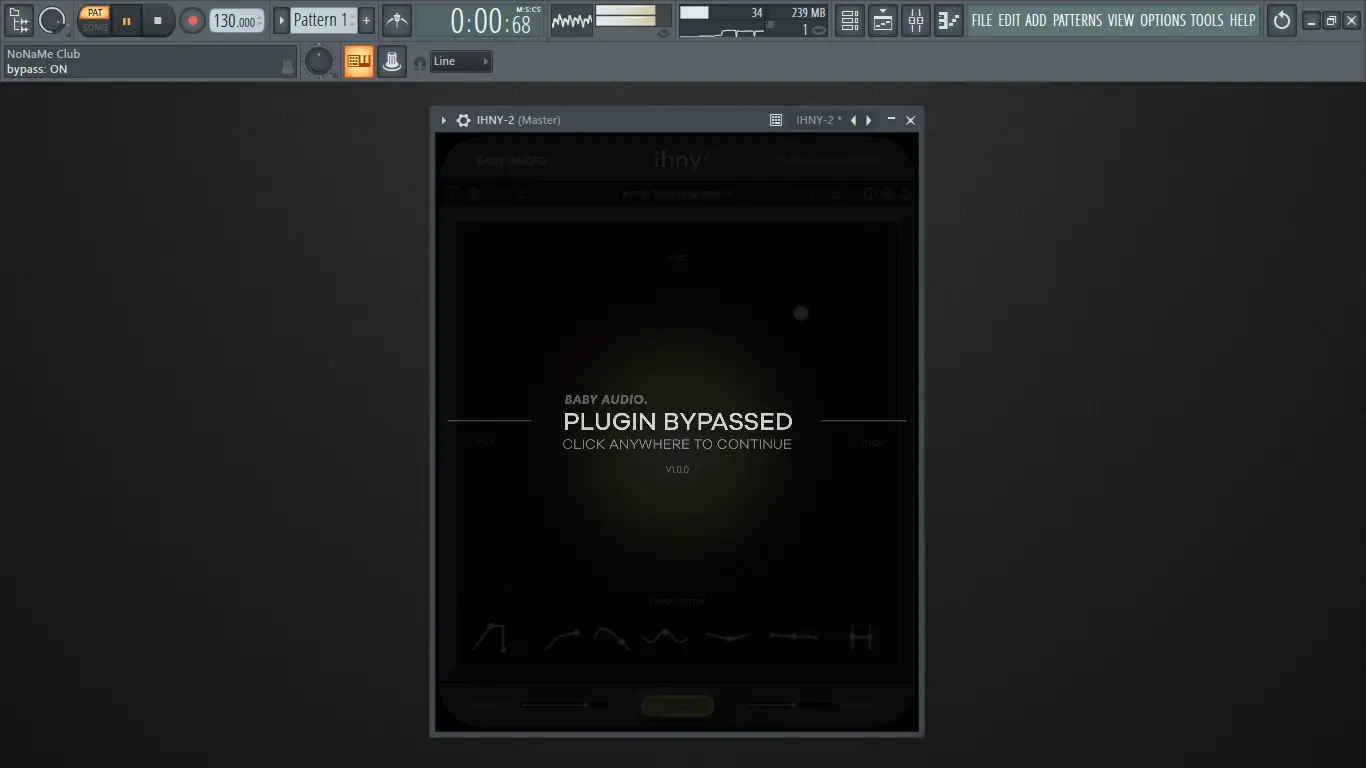Open the FILE menu

click(x=982, y=20)
